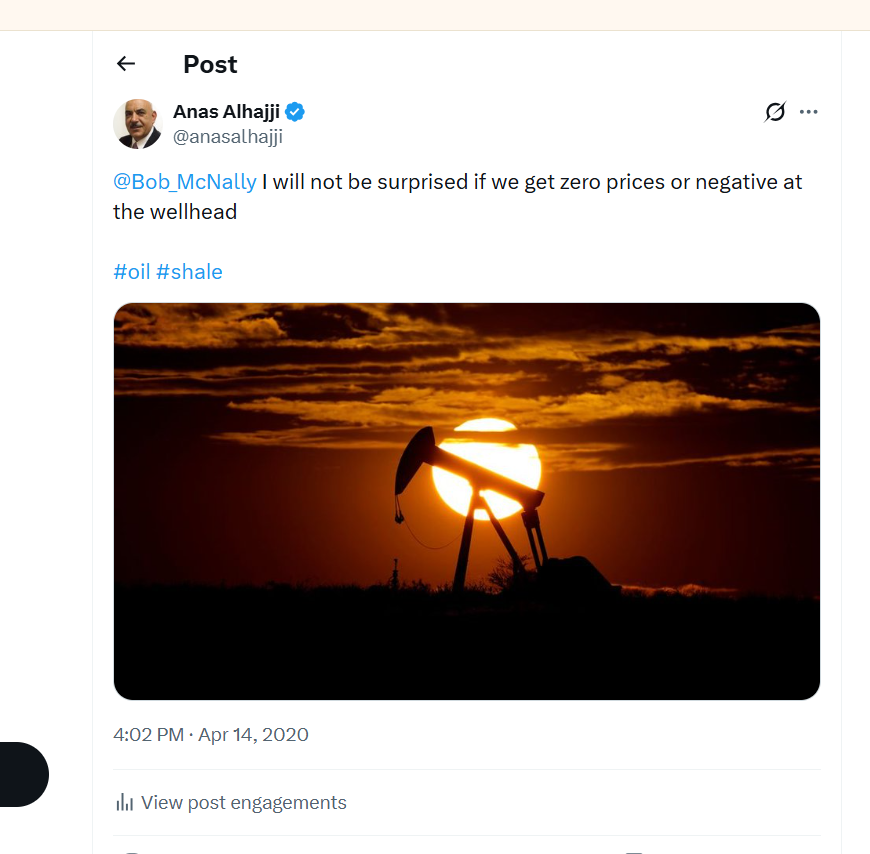Follow the #shale hashtag
870x854 pixels.
(189, 271)
